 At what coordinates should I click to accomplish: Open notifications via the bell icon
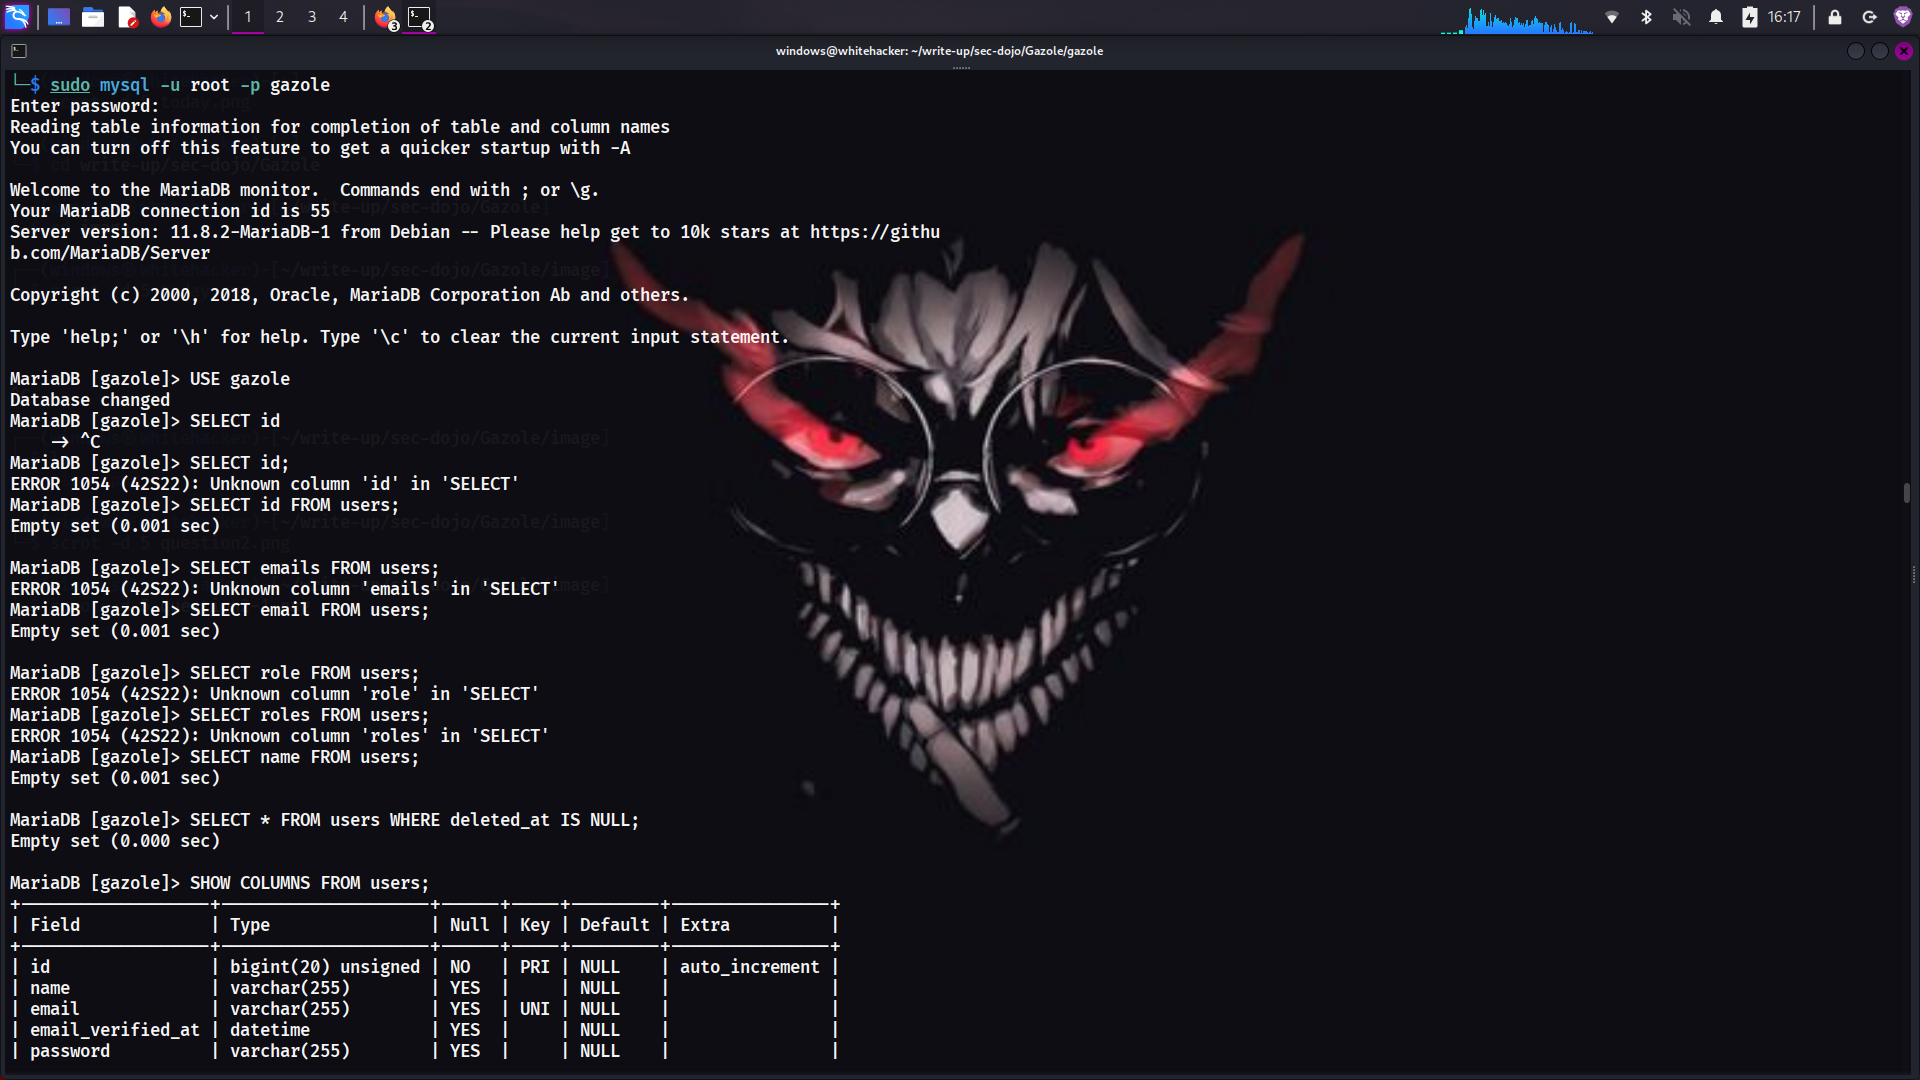(1716, 17)
